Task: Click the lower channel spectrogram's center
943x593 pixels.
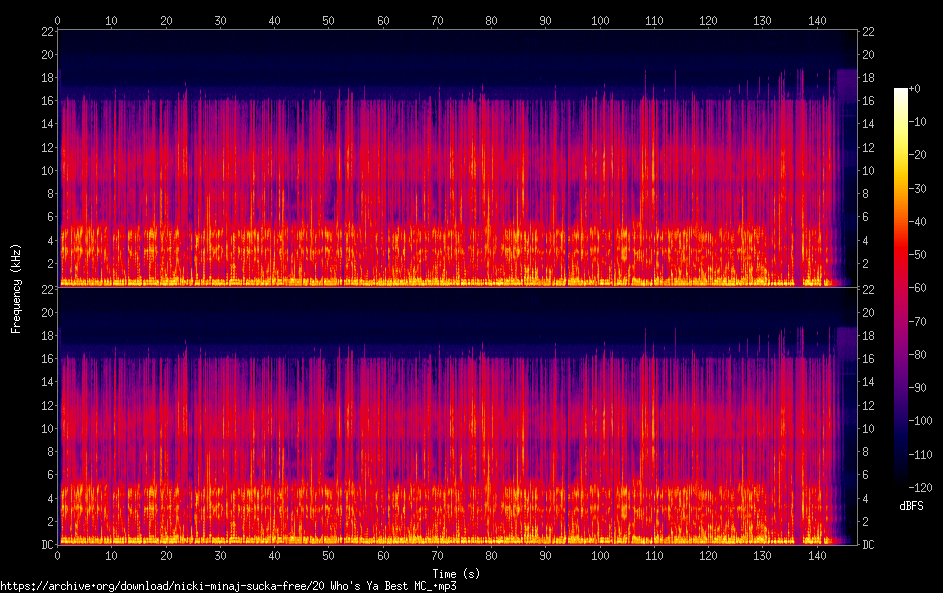Action: coord(457,416)
